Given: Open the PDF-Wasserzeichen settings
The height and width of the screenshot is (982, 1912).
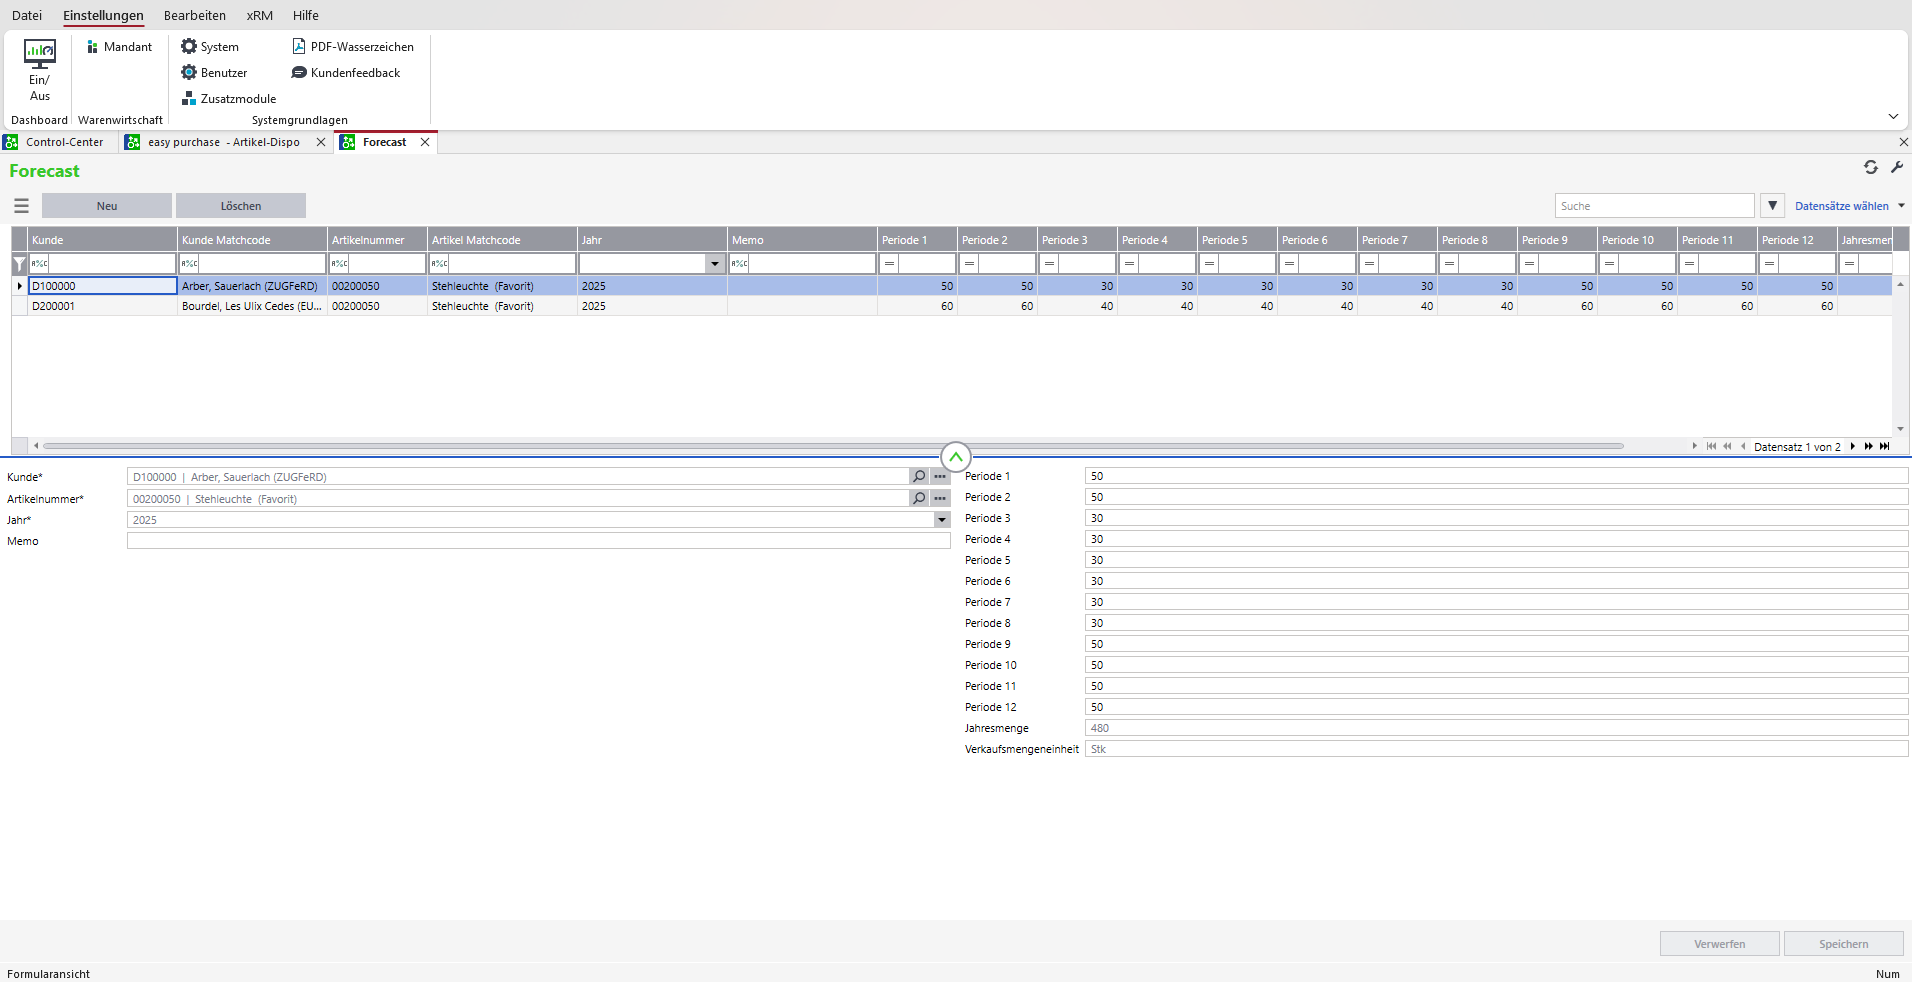Looking at the screenshot, I should pos(352,47).
